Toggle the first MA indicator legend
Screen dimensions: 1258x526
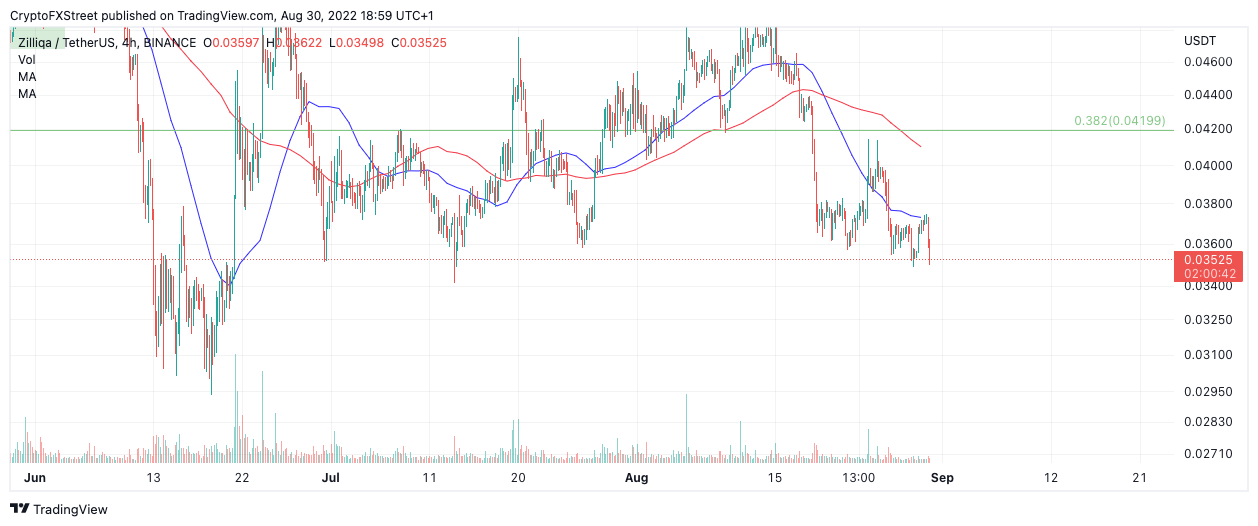[27, 77]
